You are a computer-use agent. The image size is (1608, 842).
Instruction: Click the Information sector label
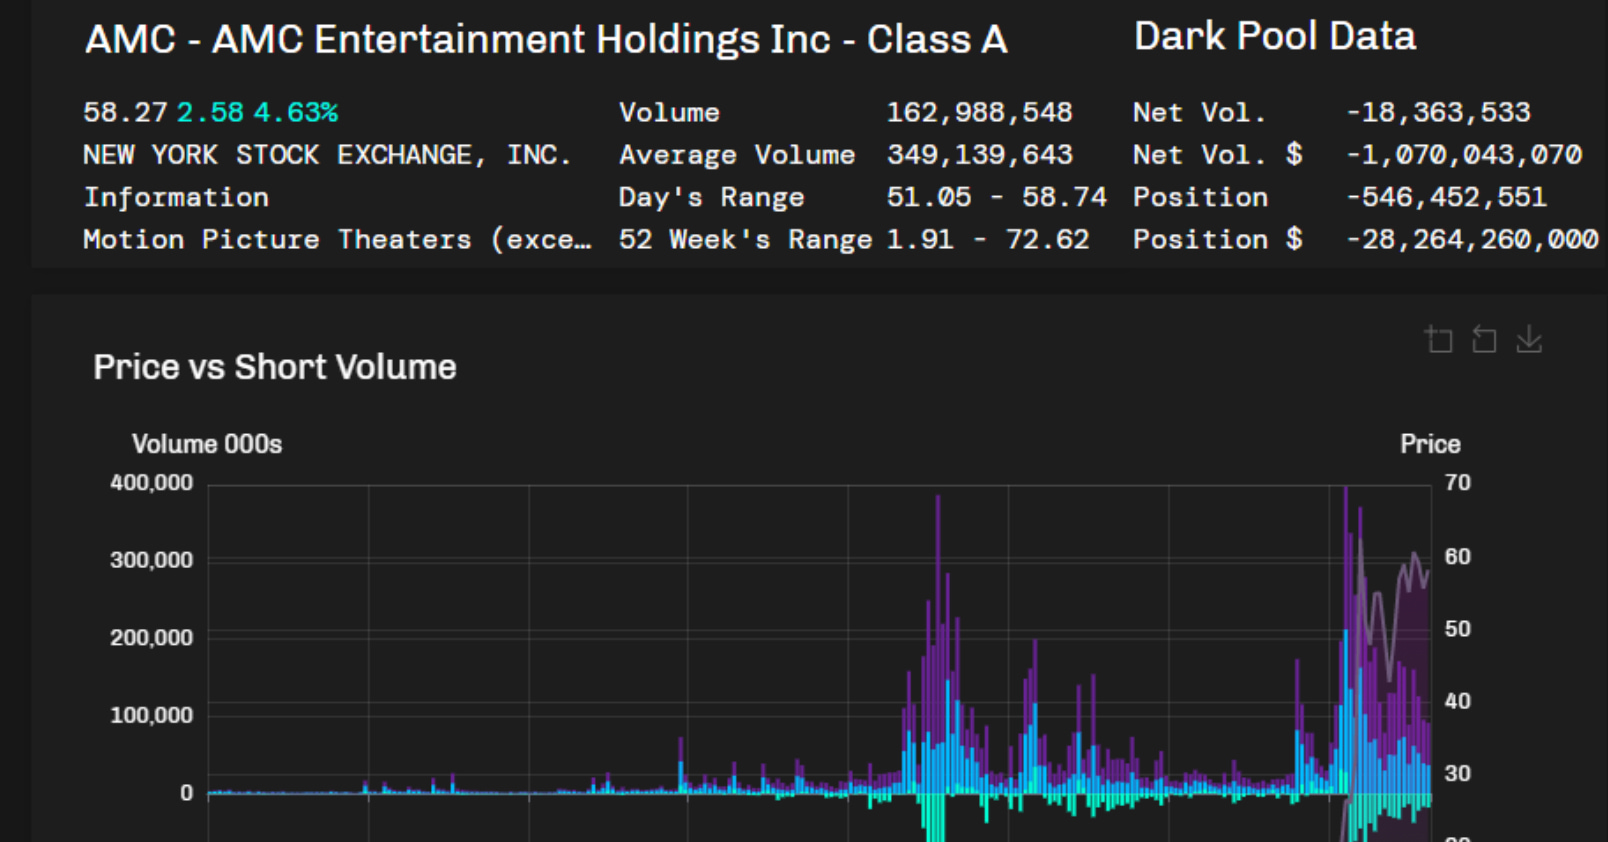(176, 197)
